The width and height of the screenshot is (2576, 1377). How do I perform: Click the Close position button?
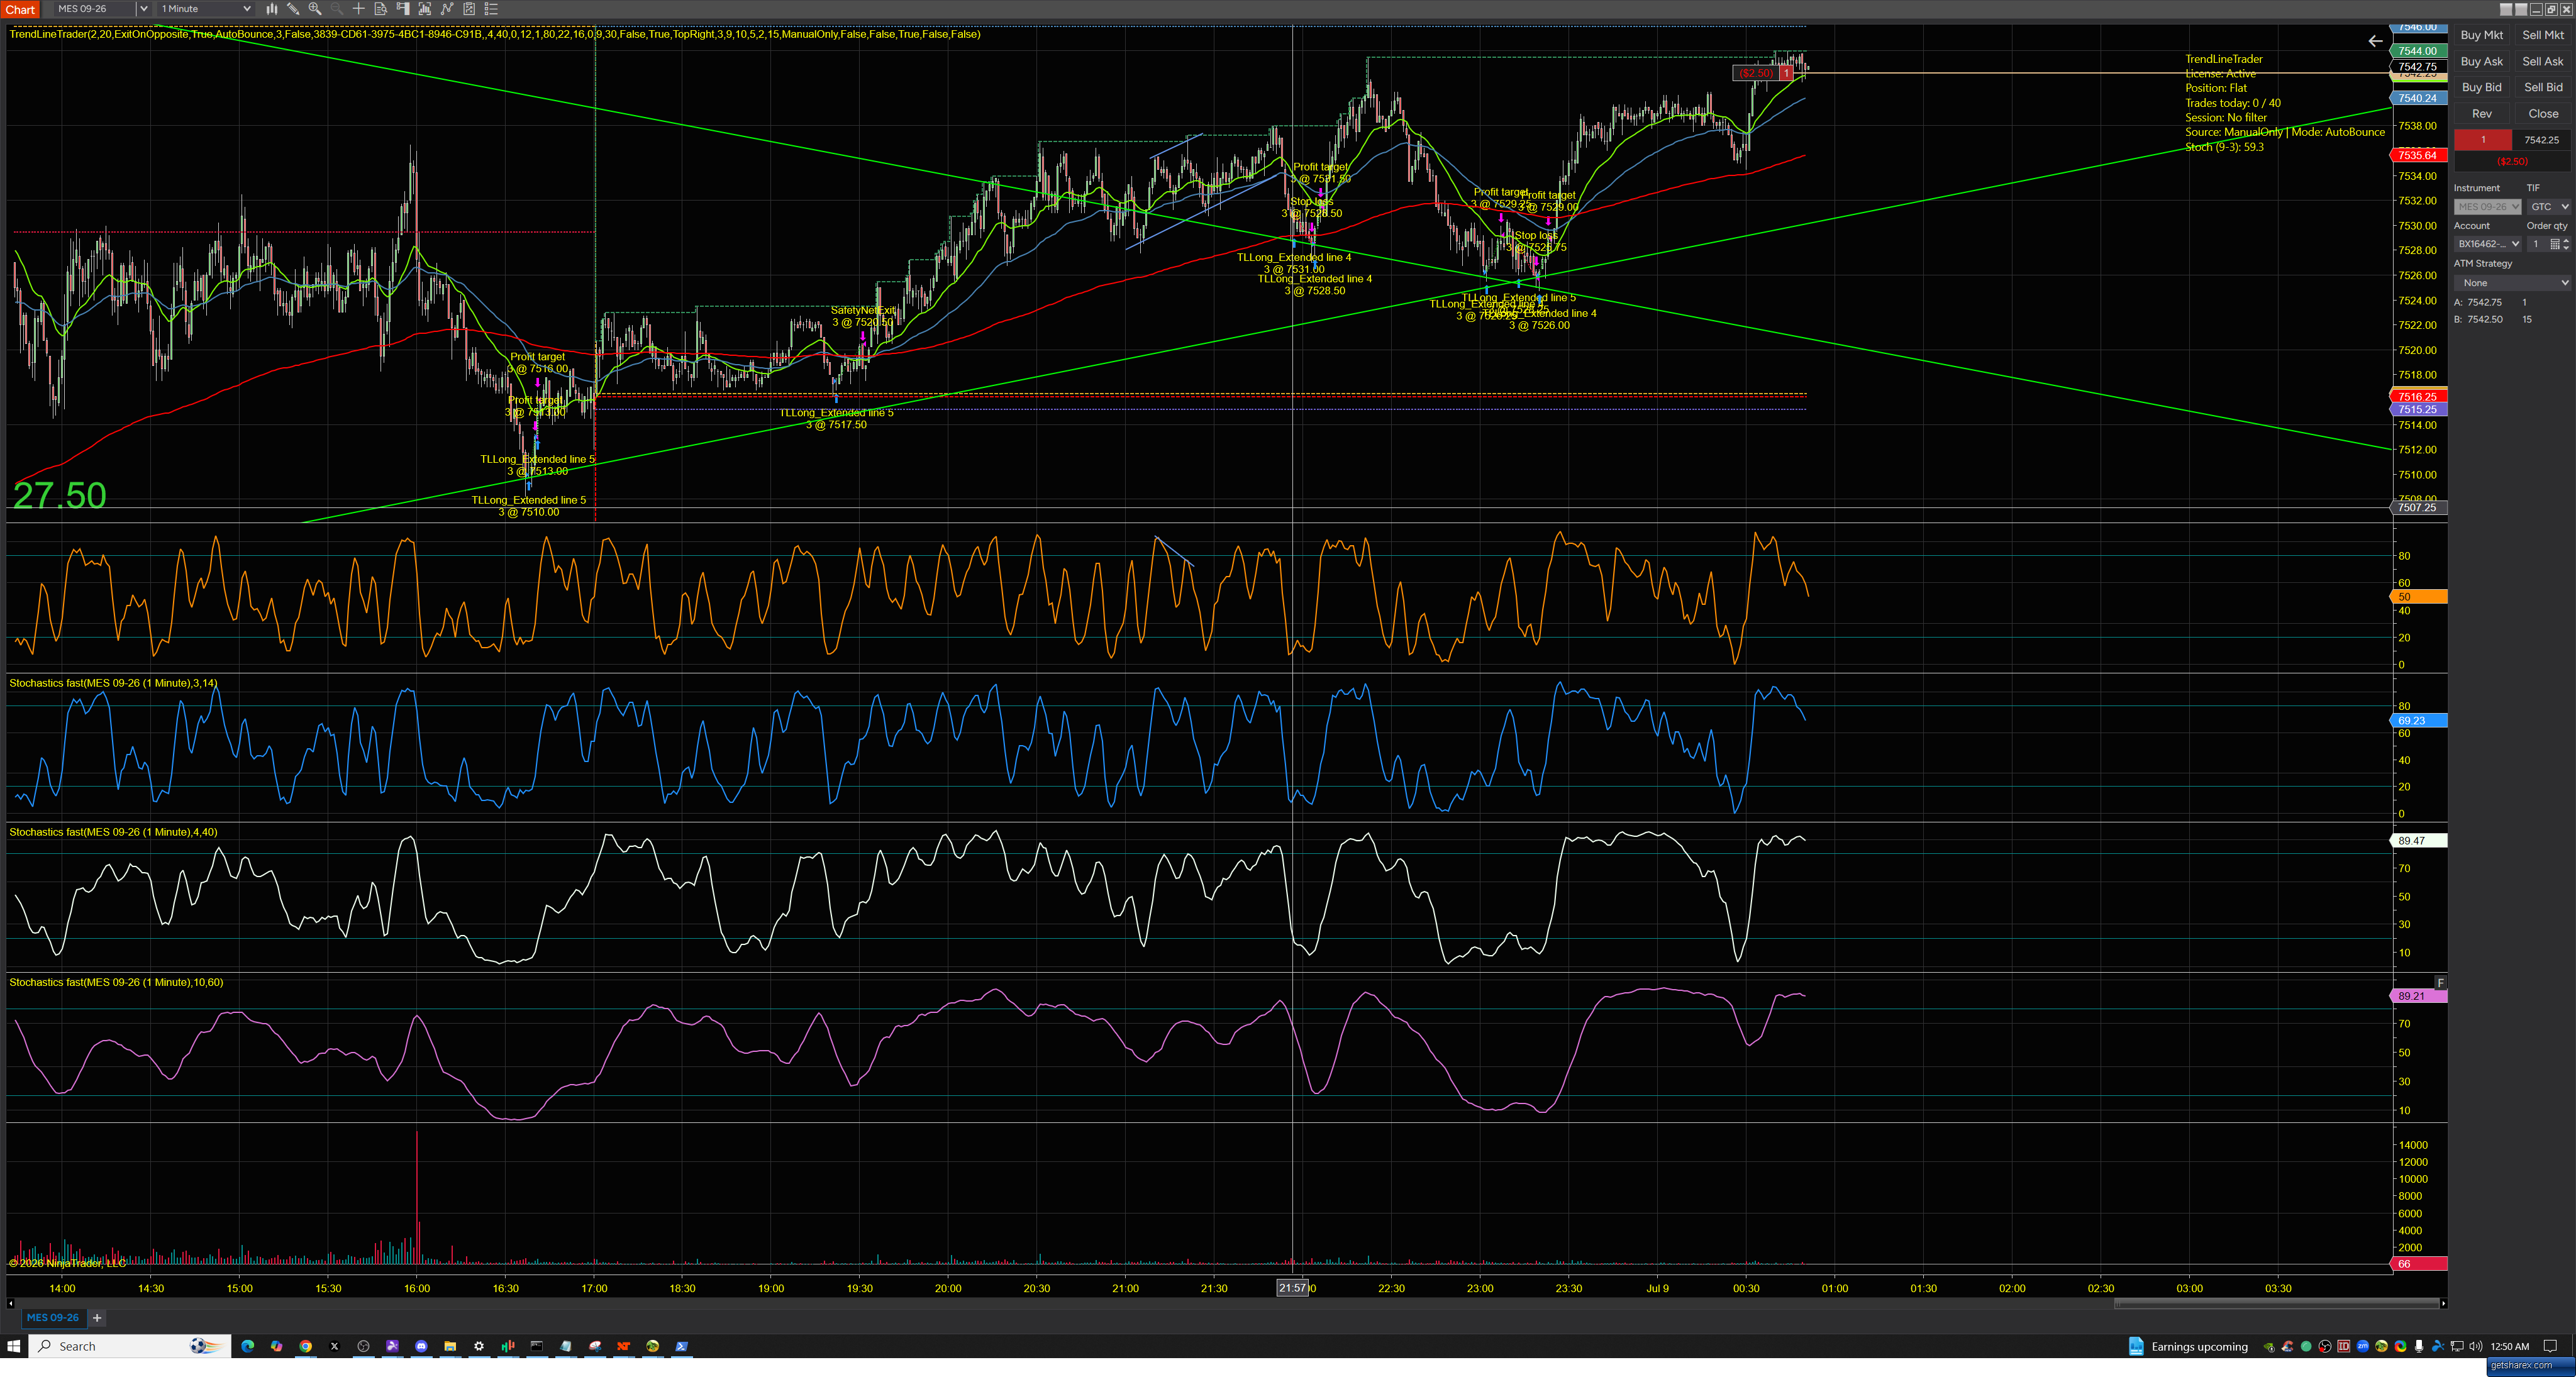point(2543,114)
